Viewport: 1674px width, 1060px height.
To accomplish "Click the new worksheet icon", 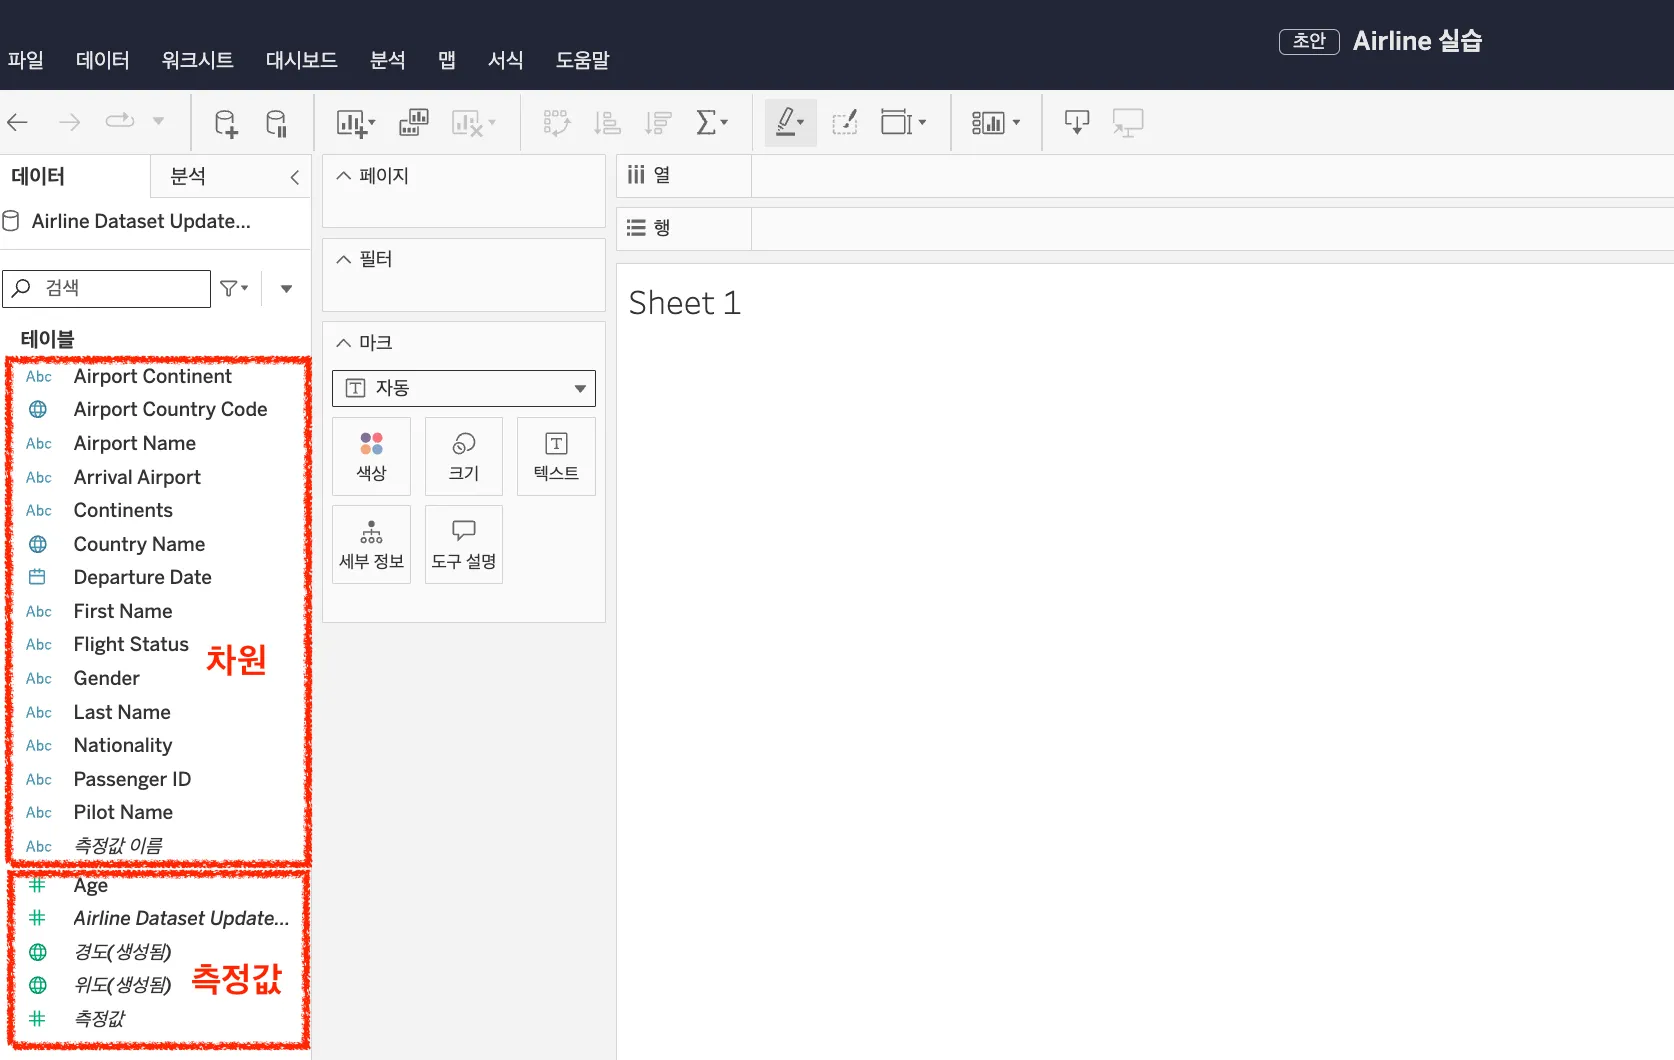I will (x=355, y=123).
